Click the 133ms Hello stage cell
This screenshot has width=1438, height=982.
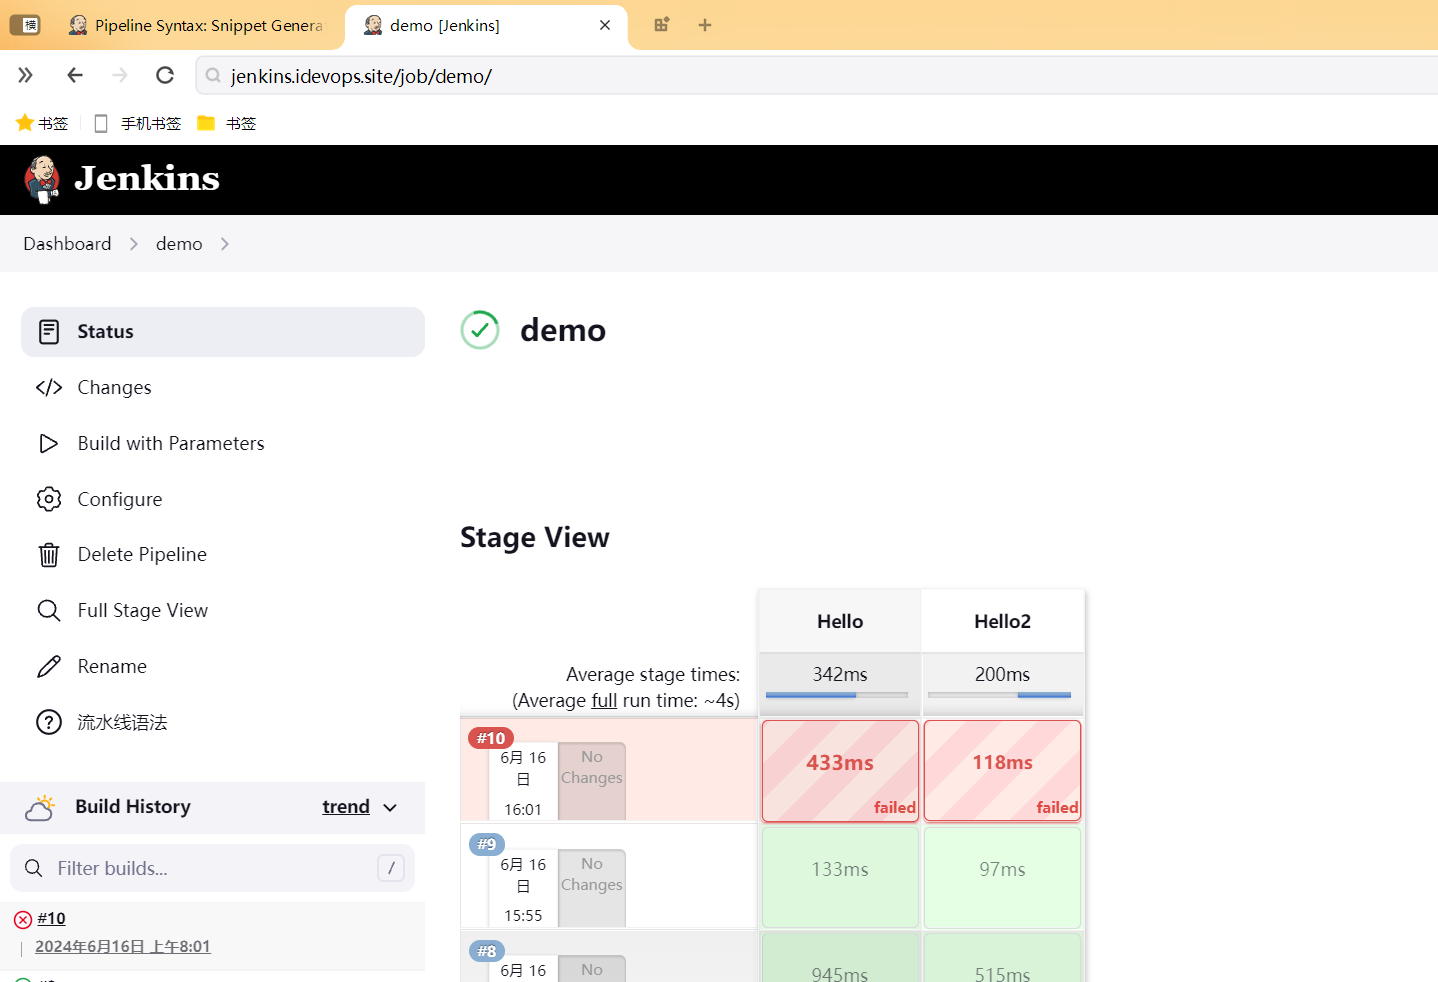(x=840, y=877)
